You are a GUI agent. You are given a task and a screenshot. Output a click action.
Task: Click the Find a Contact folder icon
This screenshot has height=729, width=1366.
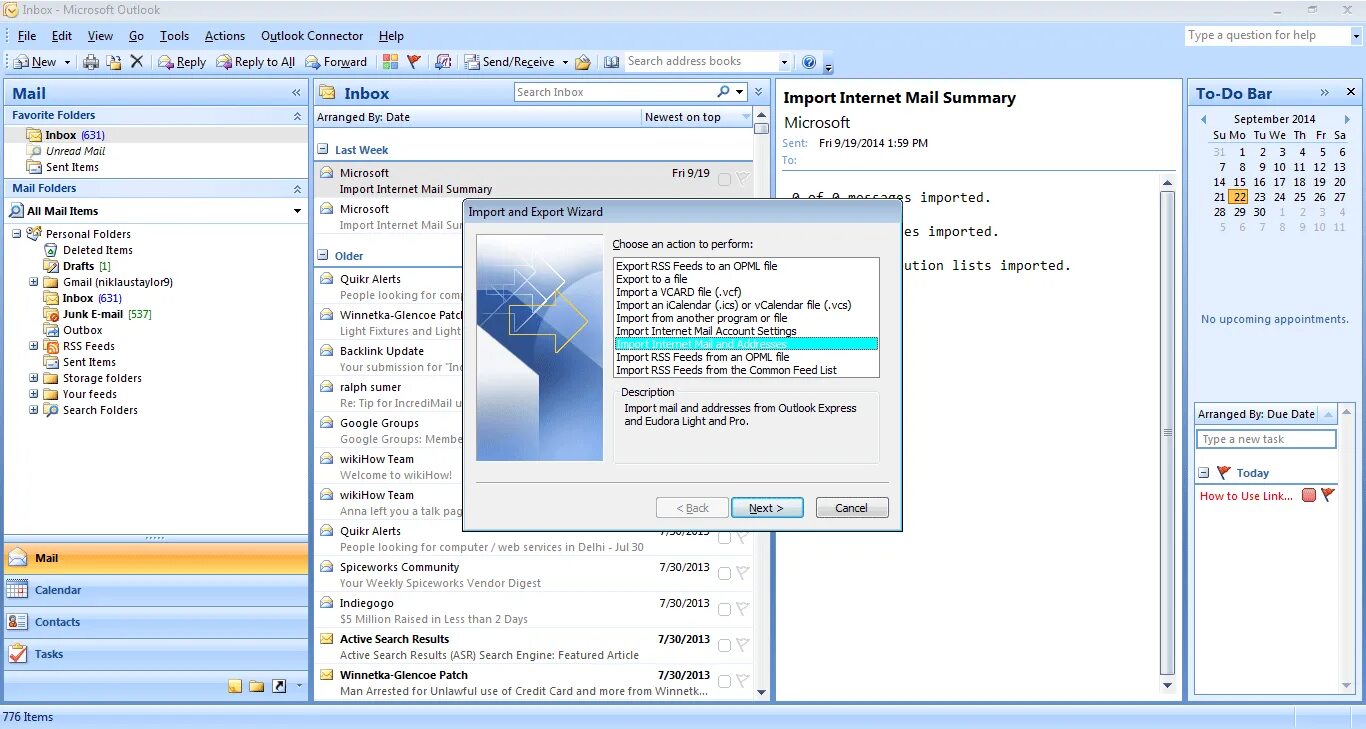pos(582,62)
